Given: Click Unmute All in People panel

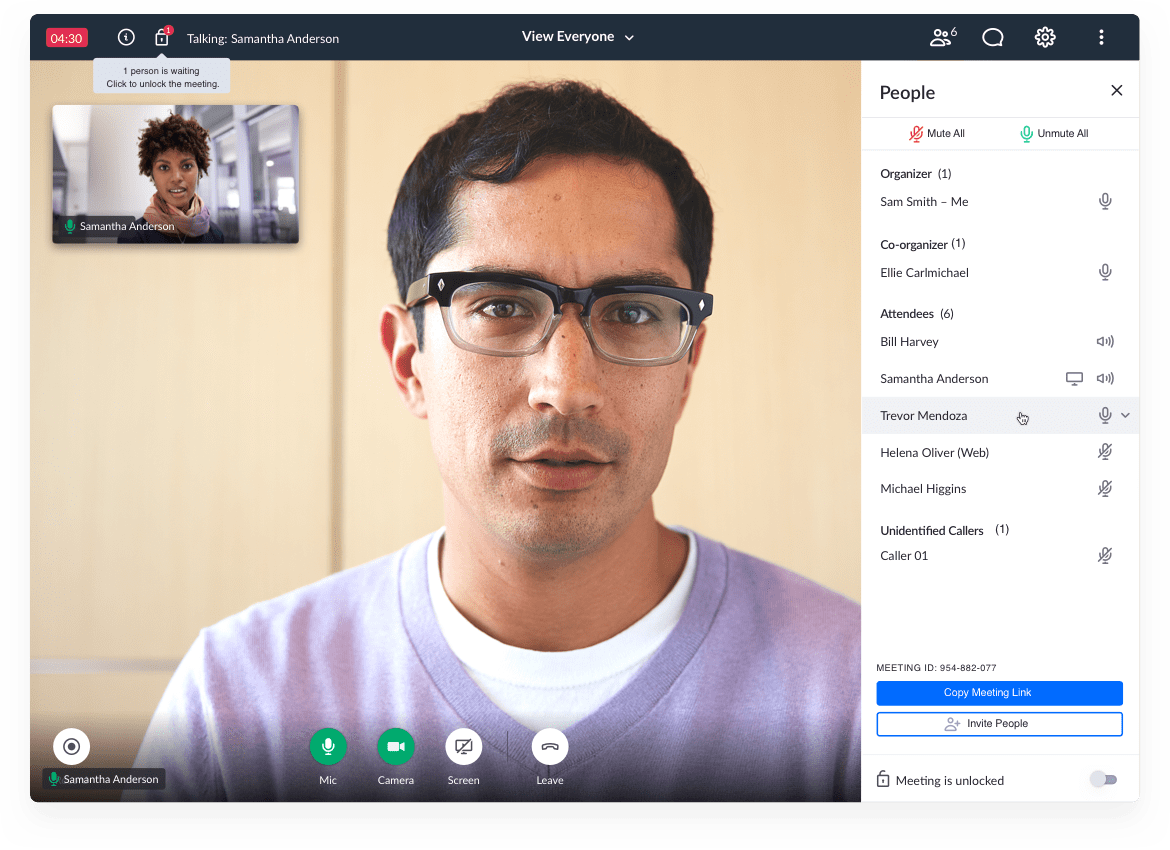Looking at the screenshot, I should click(1053, 133).
